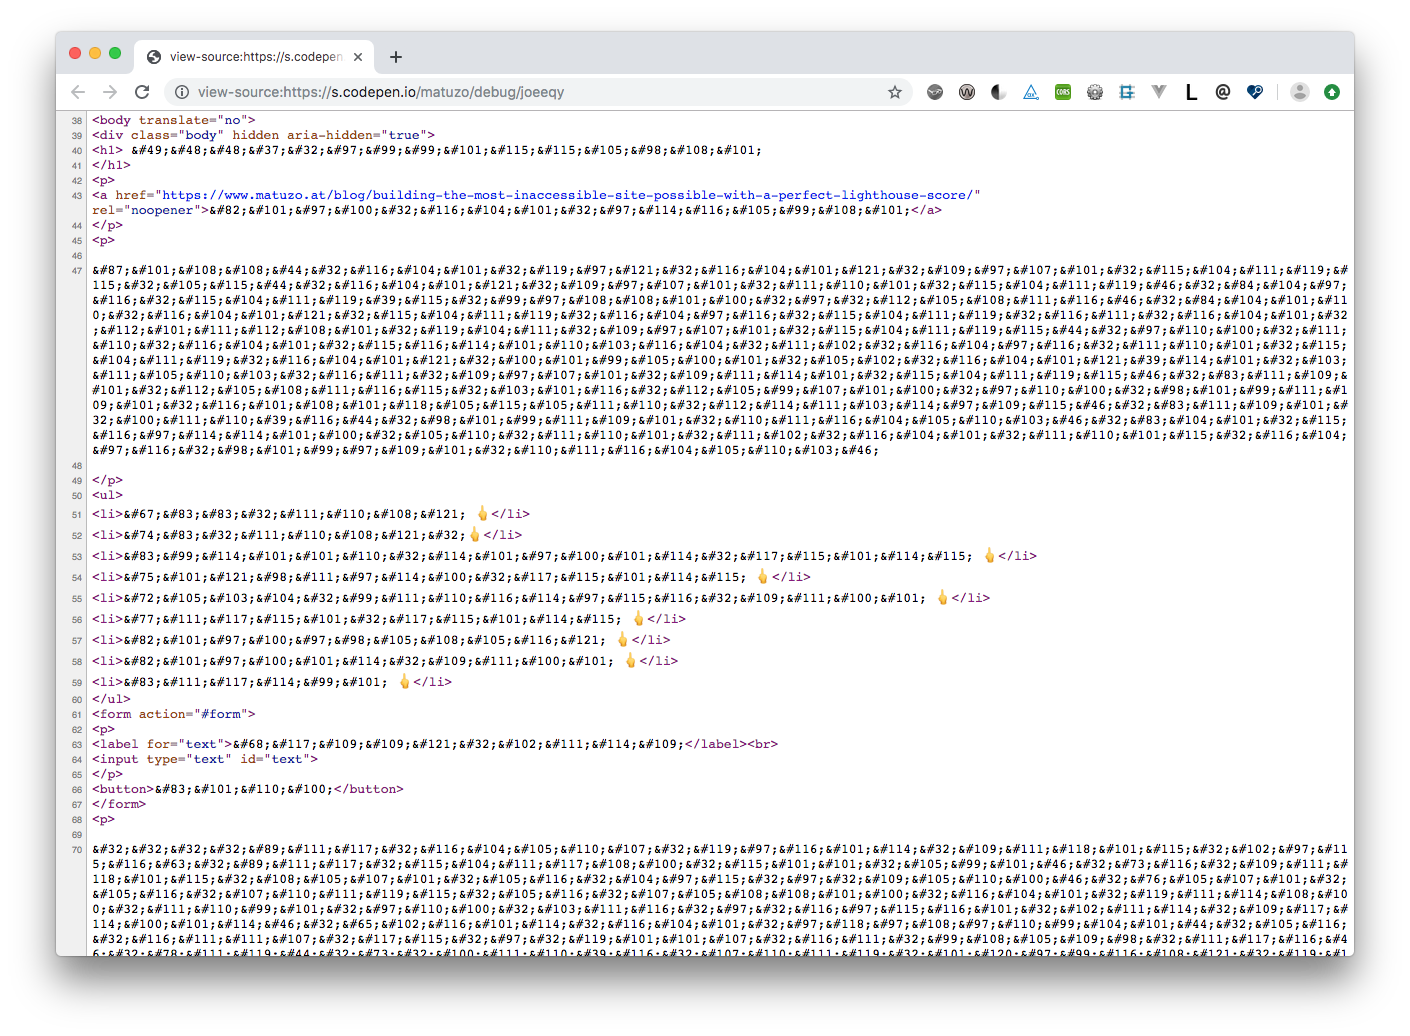Focus the address bar URL field

pos(540,92)
